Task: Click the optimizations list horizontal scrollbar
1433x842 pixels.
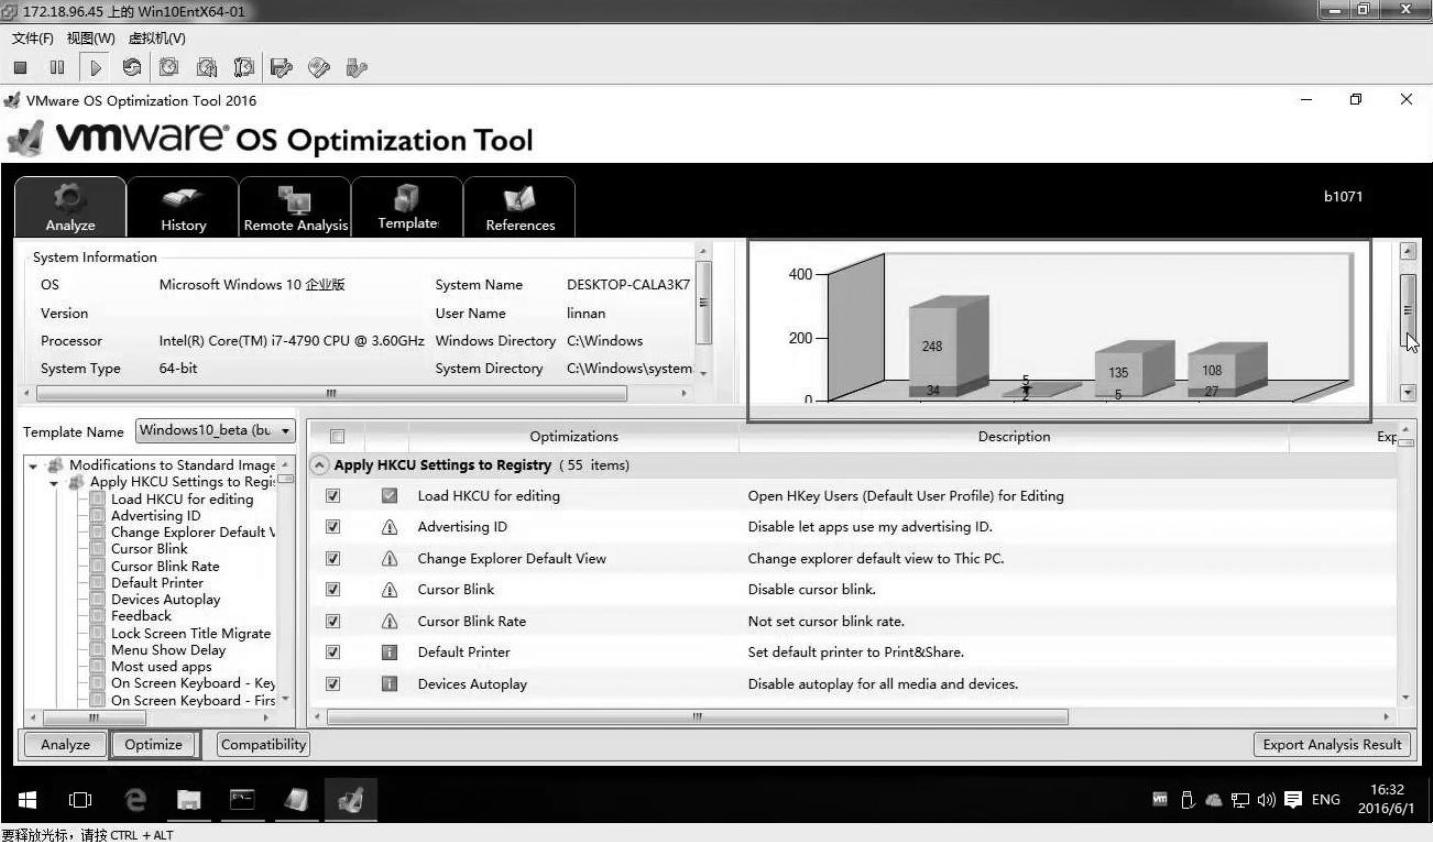Action: pyautogui.click(x=697, y=717)
